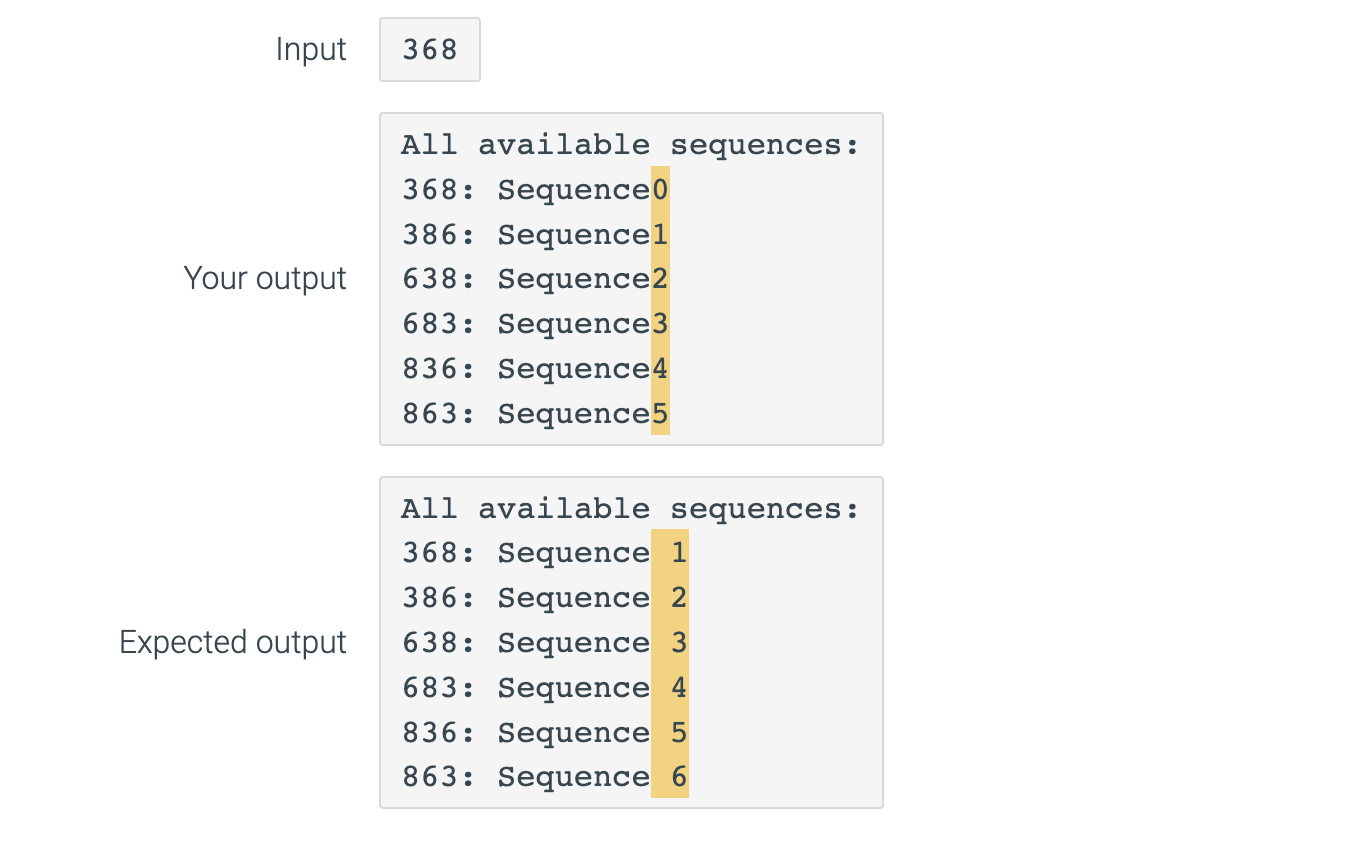1355x866 pixels.
Task: Click '638: Sequence2' line in Your output
Action: click(536, 279)
